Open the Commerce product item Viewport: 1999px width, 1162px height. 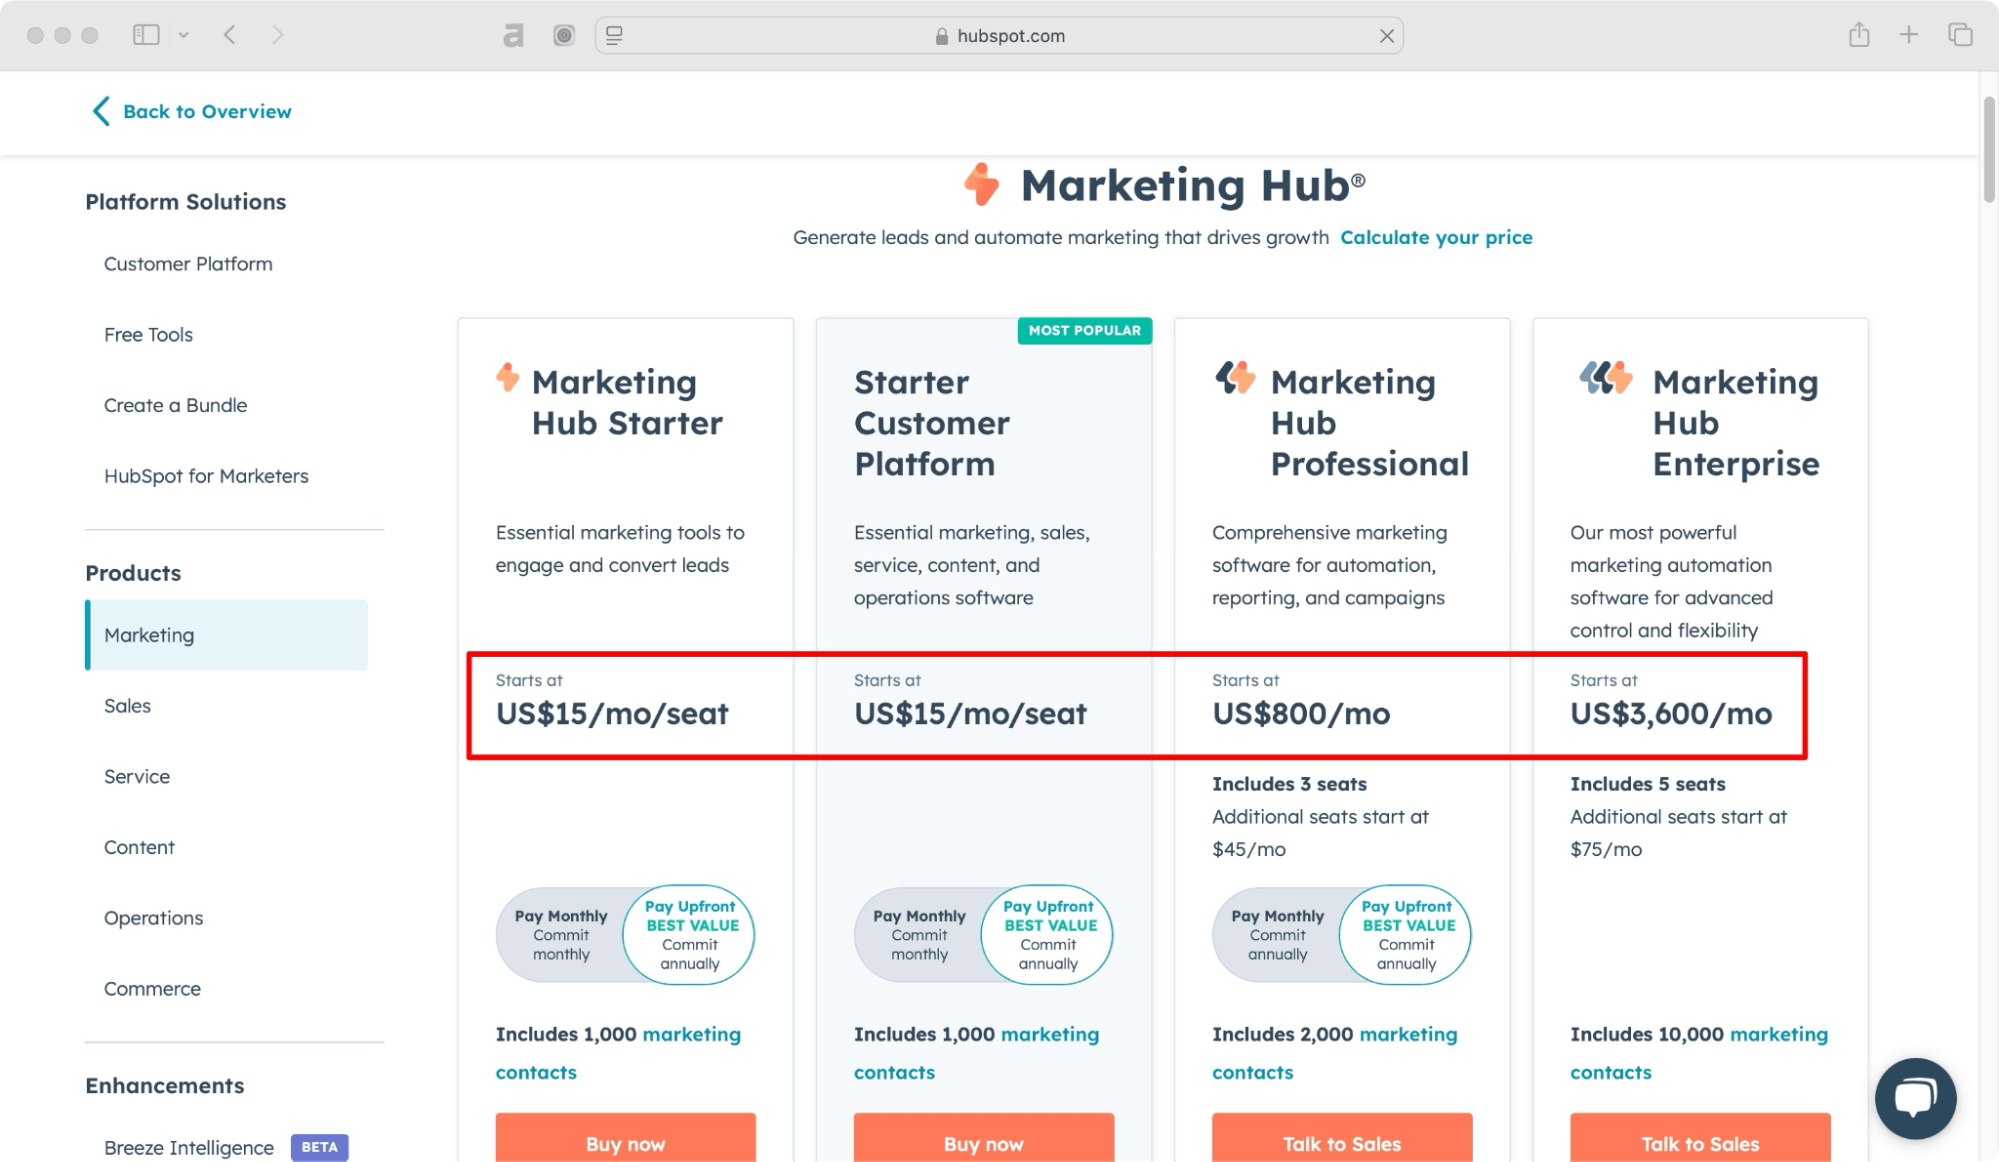coord(152,989)
